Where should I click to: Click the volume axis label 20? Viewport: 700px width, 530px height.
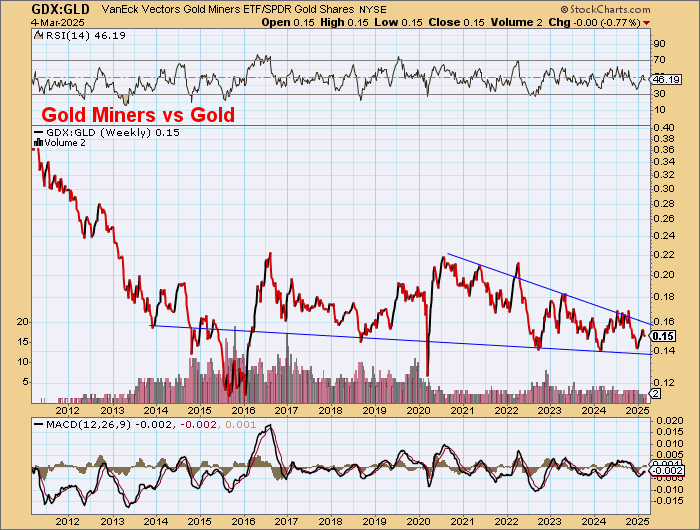23,322
